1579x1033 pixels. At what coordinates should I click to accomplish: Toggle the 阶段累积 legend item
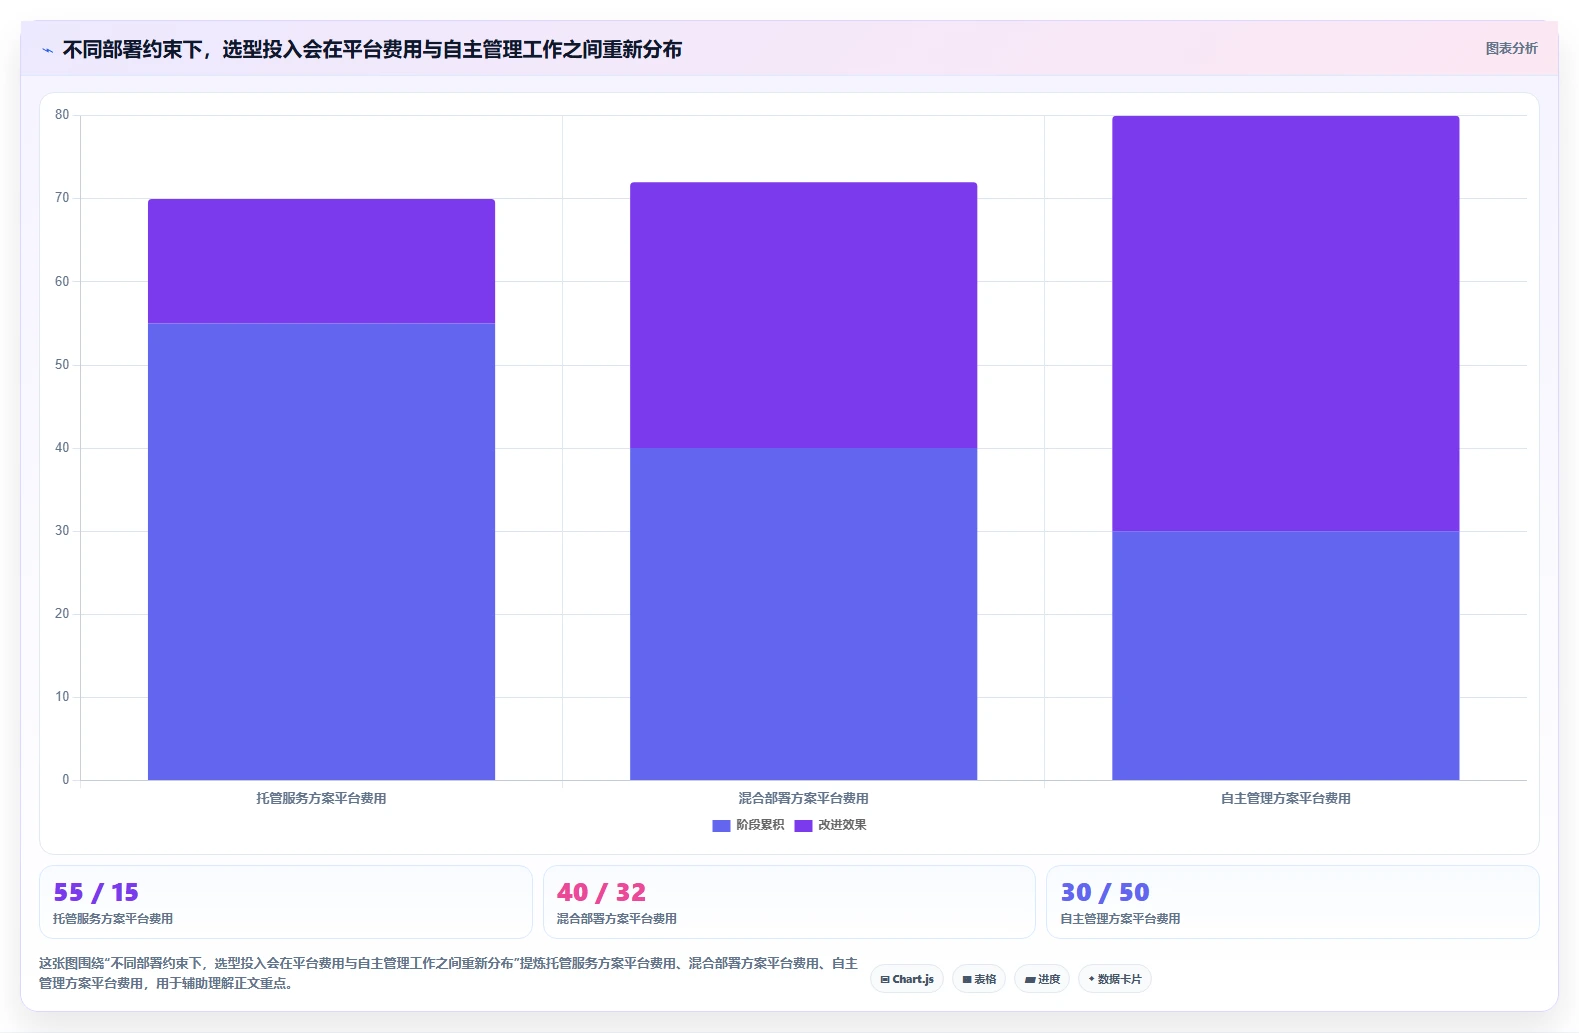pos(748,825)
